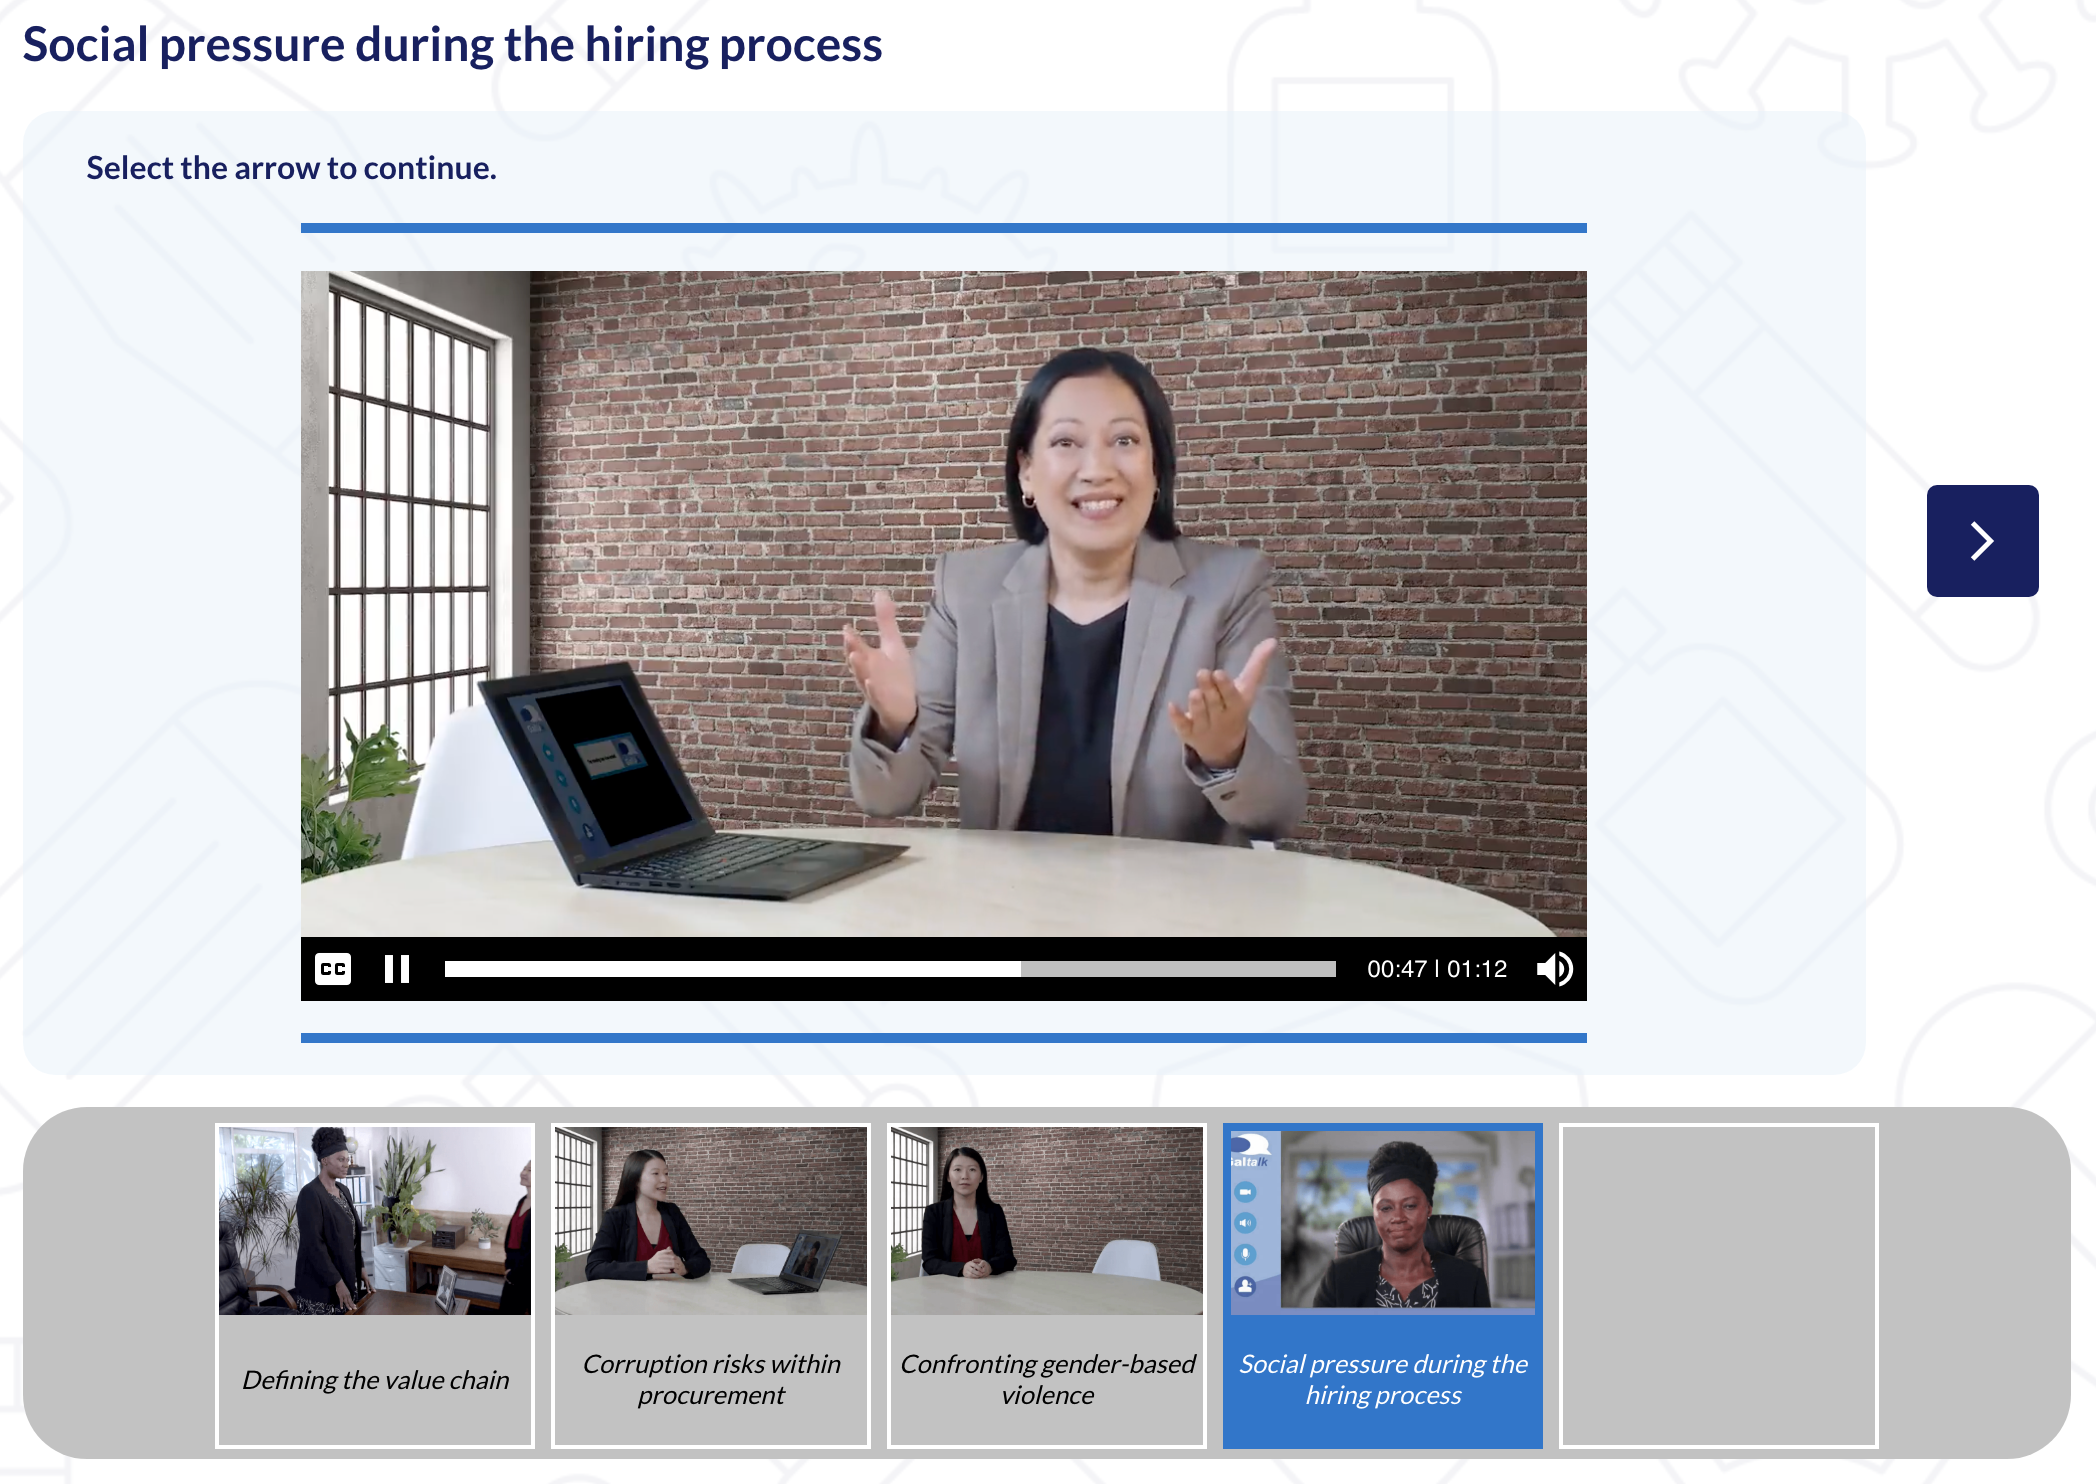Resume video at current timestamp 00:47
The height and width of the screenshot is (1484, 2096).
pos(395,968)
